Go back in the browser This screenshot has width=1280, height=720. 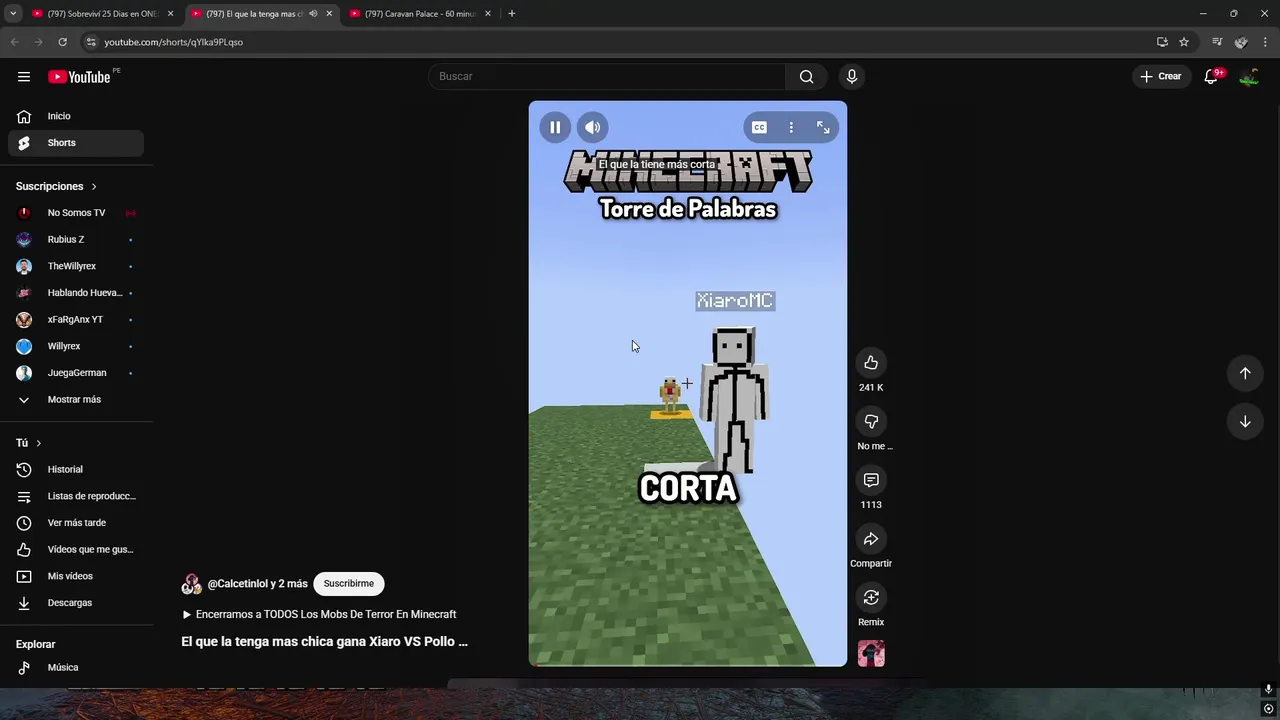[14, 42]
